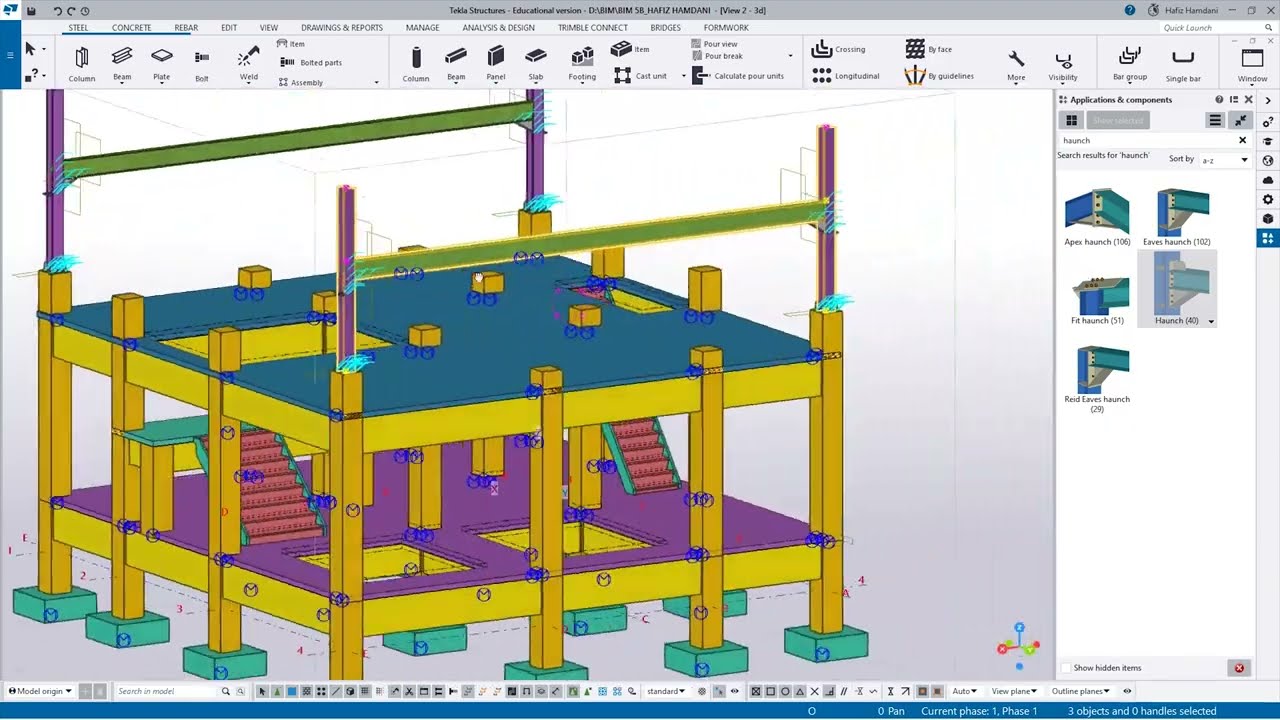Select the Footing tool
Image resolution: width=1280 pixels, height=720 pixels.
pyautogui.click(x=582, y=63)
